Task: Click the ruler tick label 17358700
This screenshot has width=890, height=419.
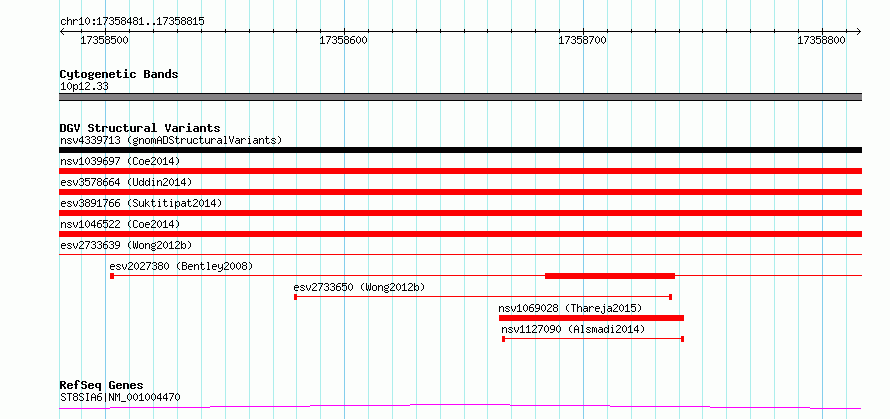Action: (582, 40)
